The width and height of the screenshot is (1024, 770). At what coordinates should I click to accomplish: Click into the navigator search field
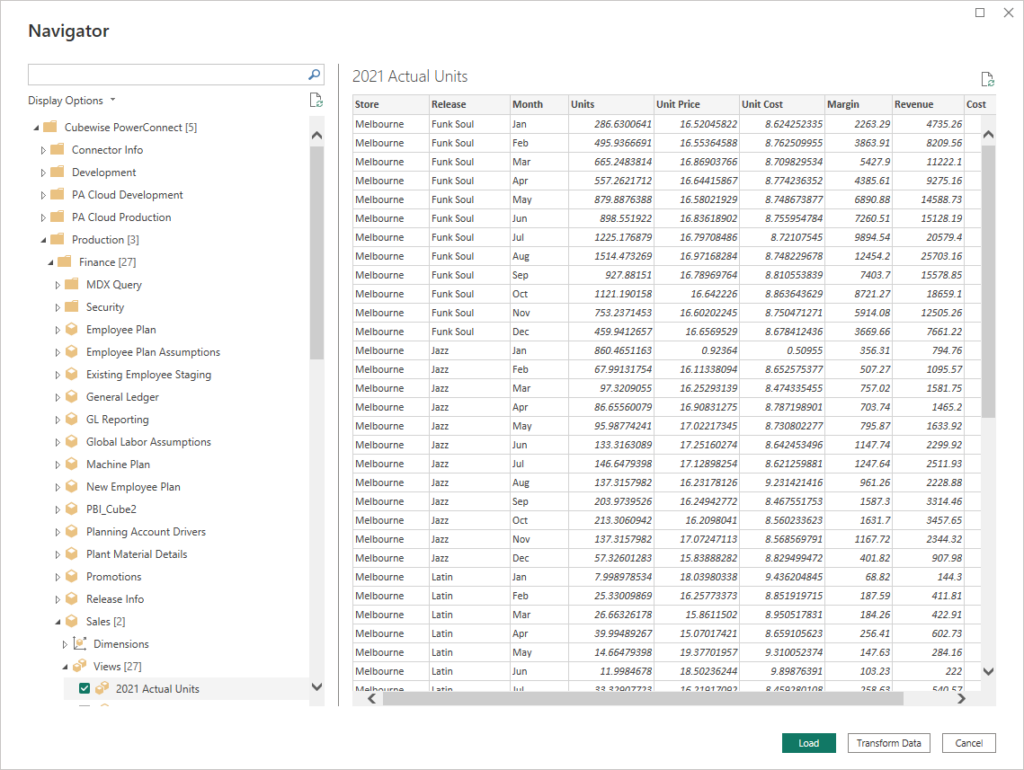[165, 75]
